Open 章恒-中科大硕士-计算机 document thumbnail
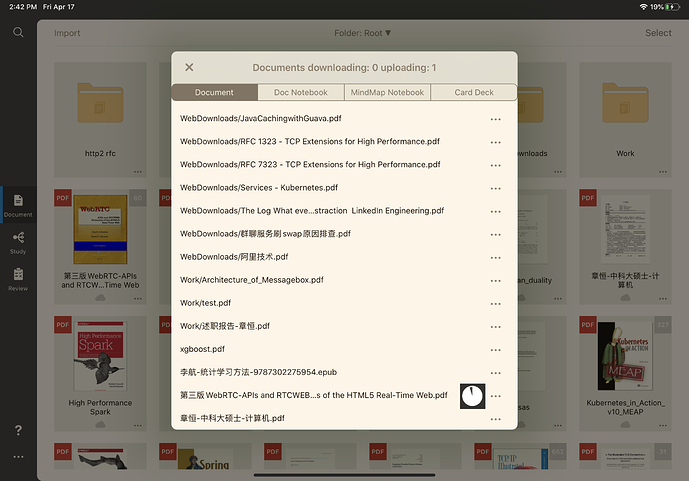 coord(625,229)
